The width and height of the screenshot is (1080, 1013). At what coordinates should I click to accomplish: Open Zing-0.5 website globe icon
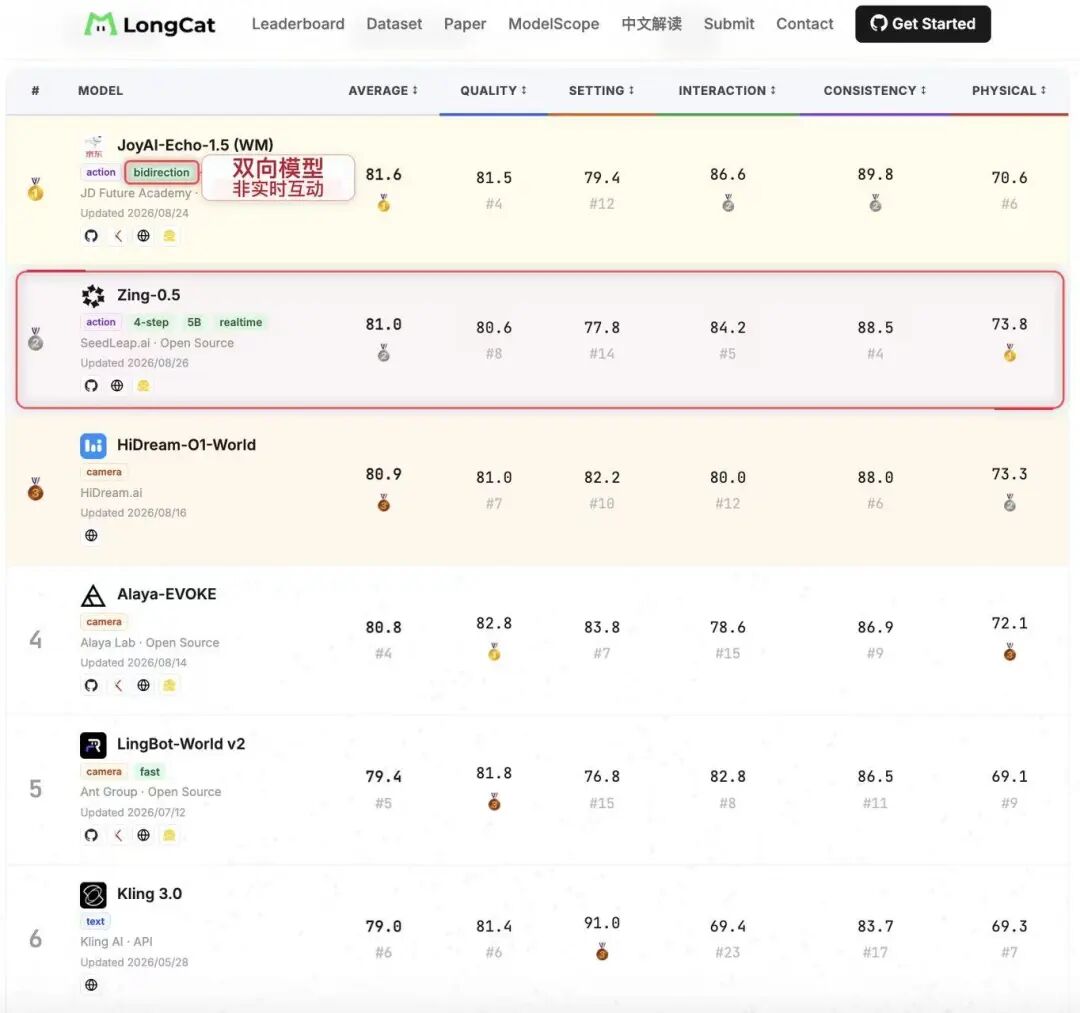click(117, 386)
